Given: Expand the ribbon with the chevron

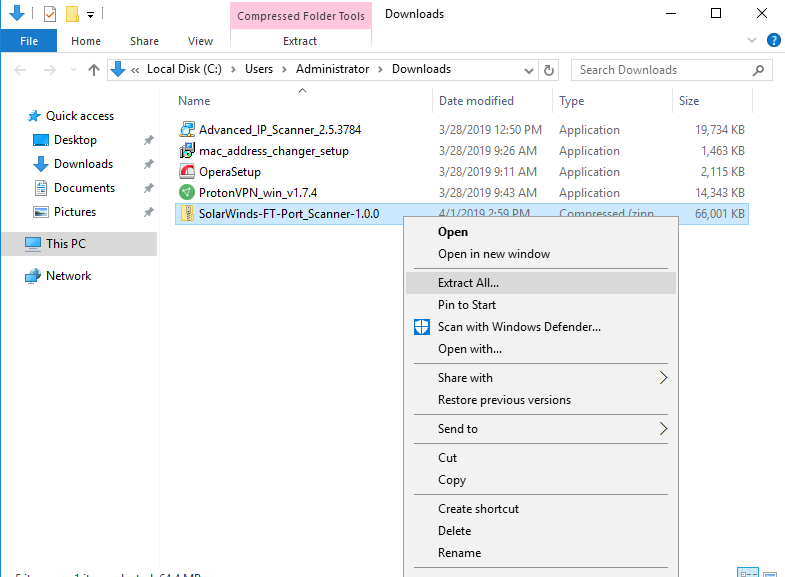Looking at the screenshot, I should [751, 40].
